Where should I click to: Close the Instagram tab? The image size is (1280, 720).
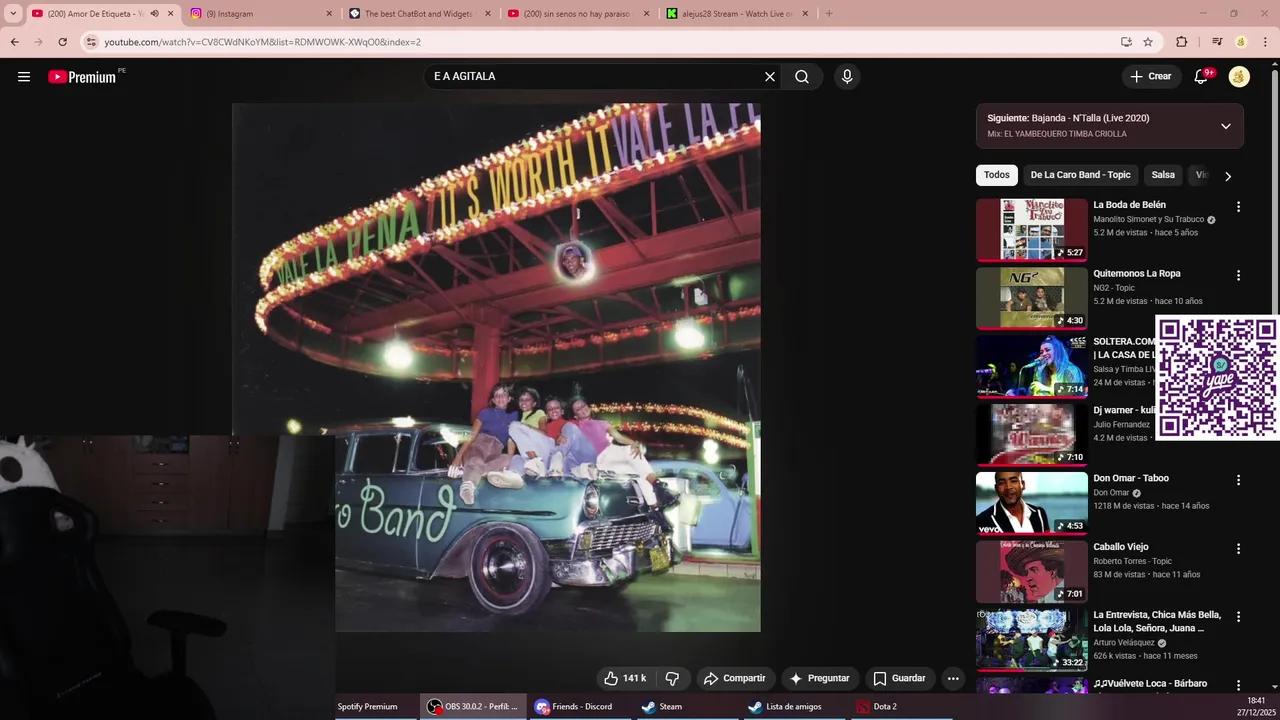[x=329, y=14]
